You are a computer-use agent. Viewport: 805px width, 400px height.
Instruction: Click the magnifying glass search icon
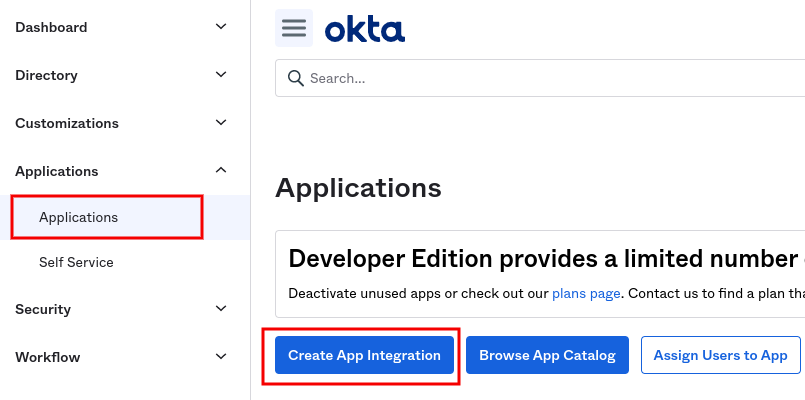coord(295,78)
